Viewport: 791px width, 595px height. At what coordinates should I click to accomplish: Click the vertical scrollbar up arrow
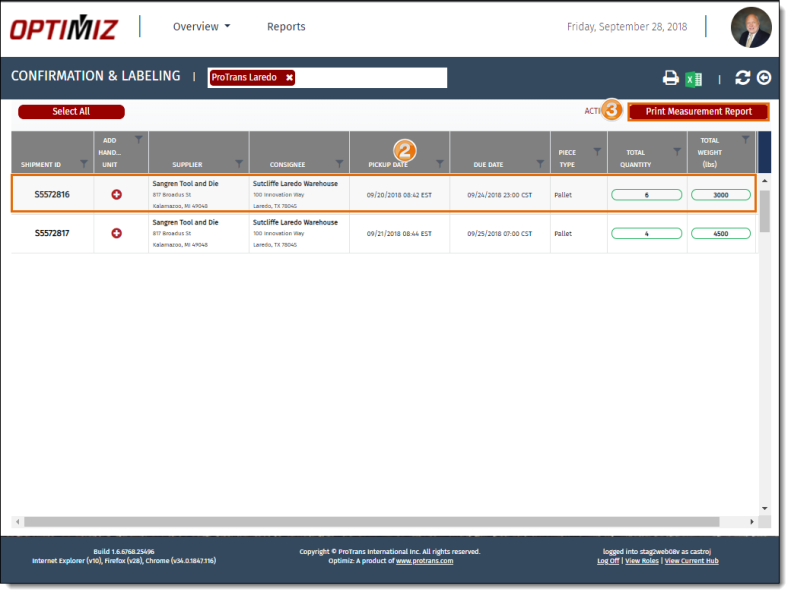pyautogui.click(x=765, y=181)
